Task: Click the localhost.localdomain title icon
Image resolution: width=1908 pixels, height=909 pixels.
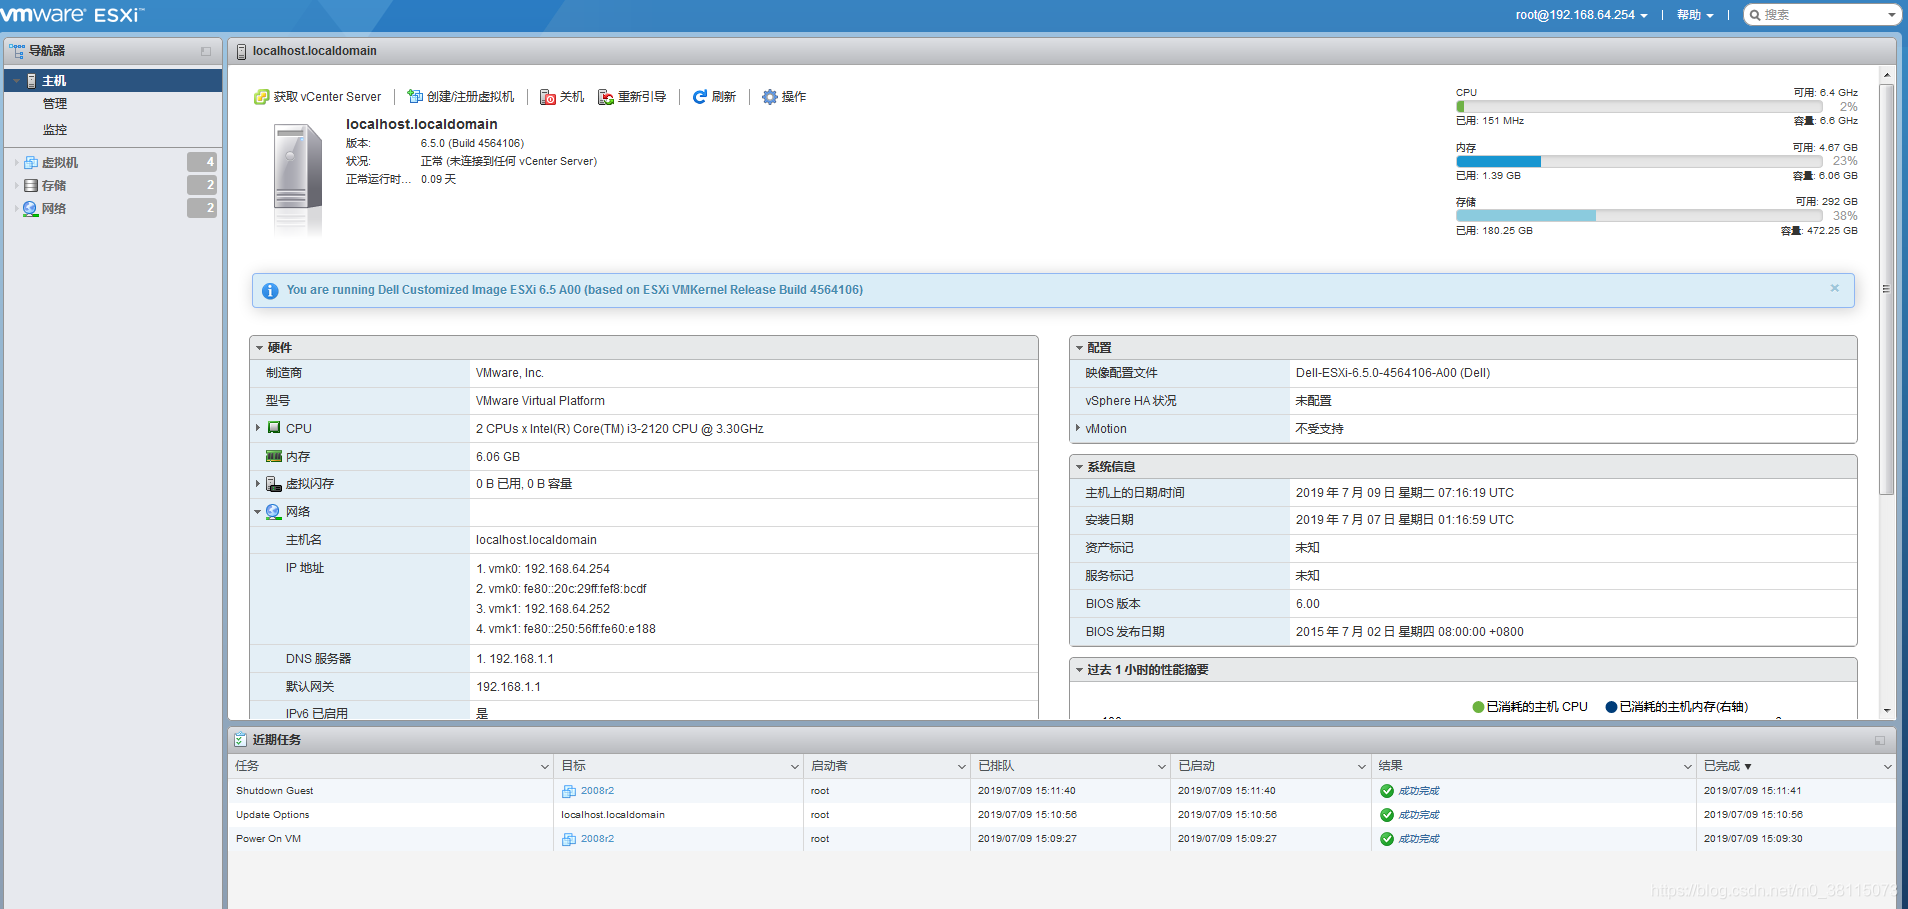Action: (x=241, y=51)
